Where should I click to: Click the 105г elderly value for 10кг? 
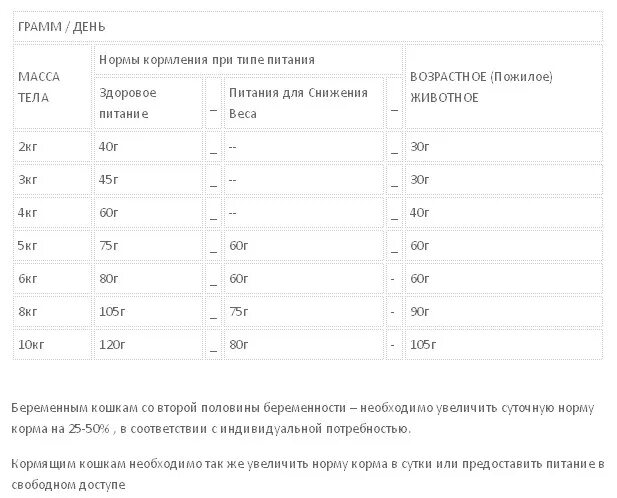coord(504,345)
